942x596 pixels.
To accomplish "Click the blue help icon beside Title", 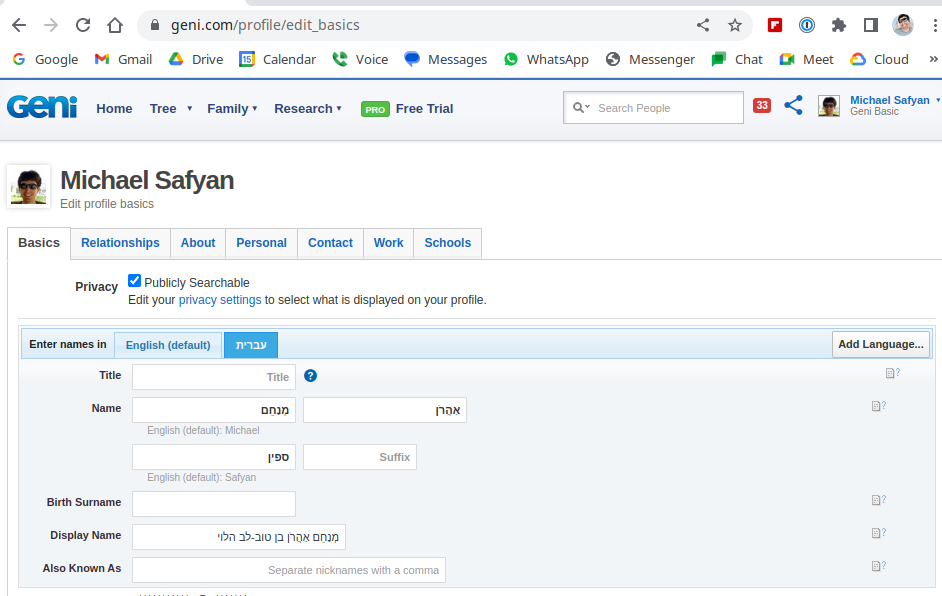I will (x=310, y=376).
